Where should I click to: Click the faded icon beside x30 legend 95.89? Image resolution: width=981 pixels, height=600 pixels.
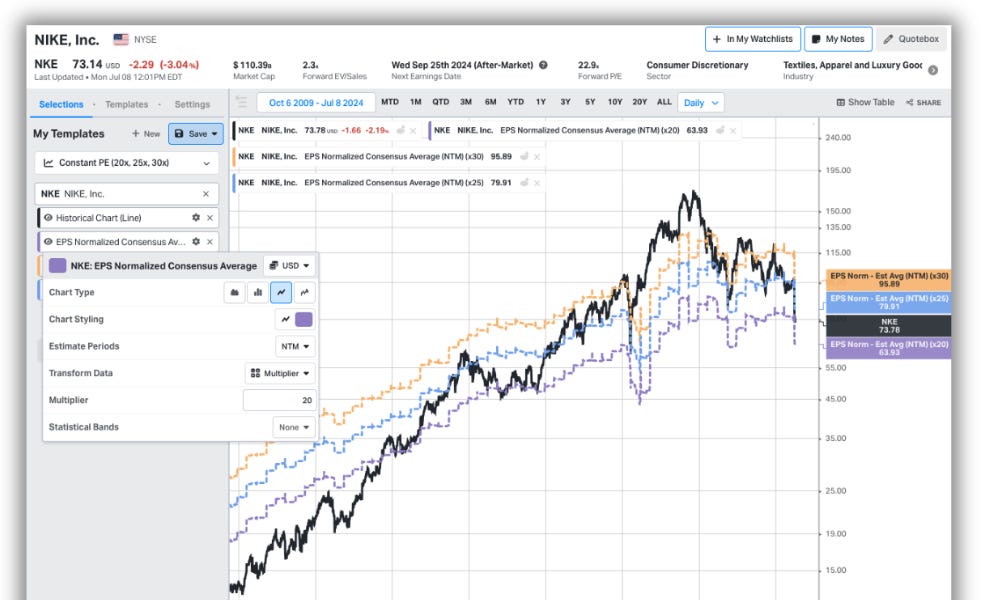(524, 156)
